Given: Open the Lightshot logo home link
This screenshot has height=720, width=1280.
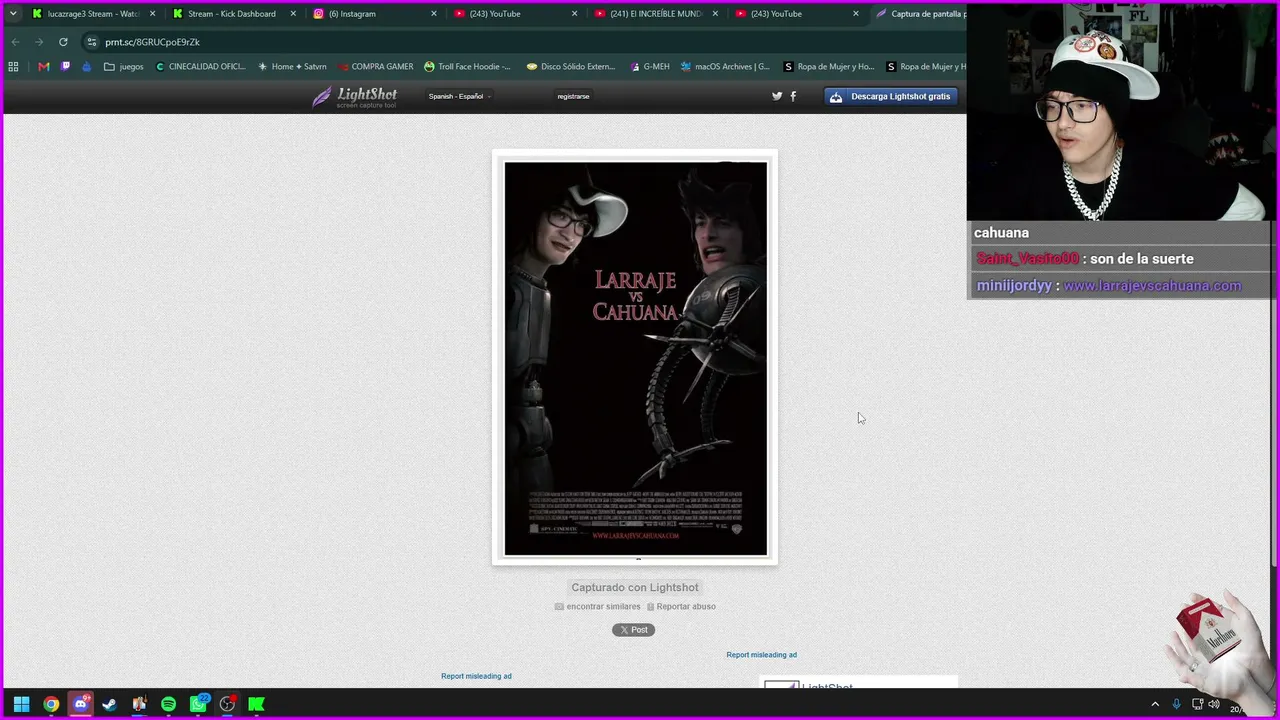Looking at the screenshot, I should [x=355, y=96].
